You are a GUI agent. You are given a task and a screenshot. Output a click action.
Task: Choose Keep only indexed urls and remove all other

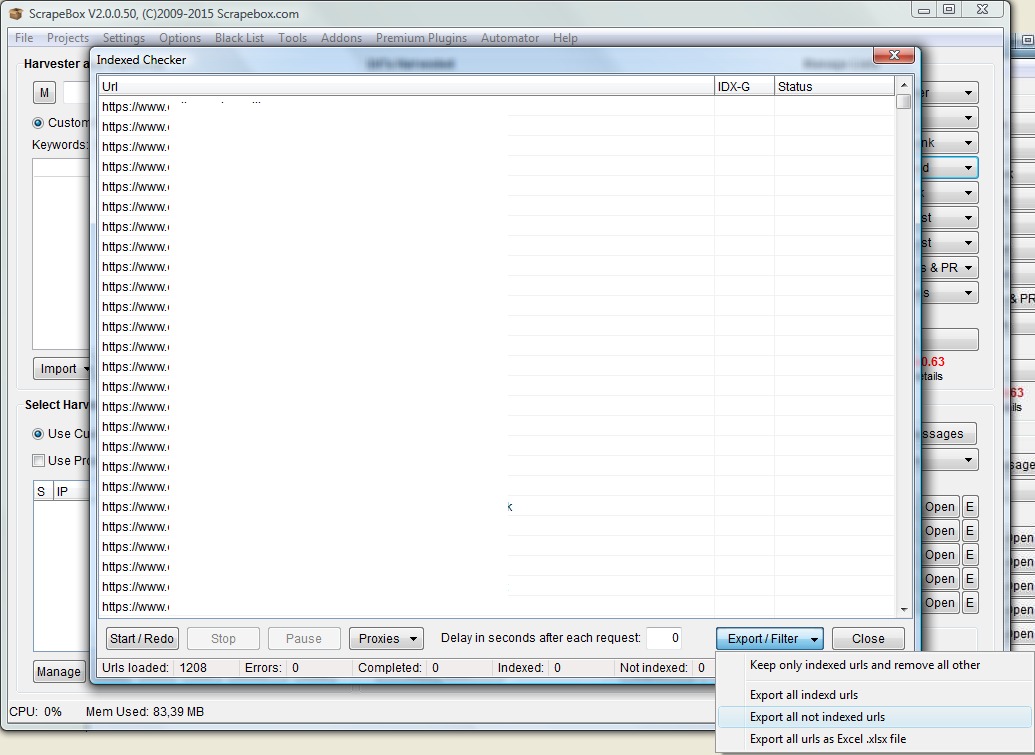874,665
